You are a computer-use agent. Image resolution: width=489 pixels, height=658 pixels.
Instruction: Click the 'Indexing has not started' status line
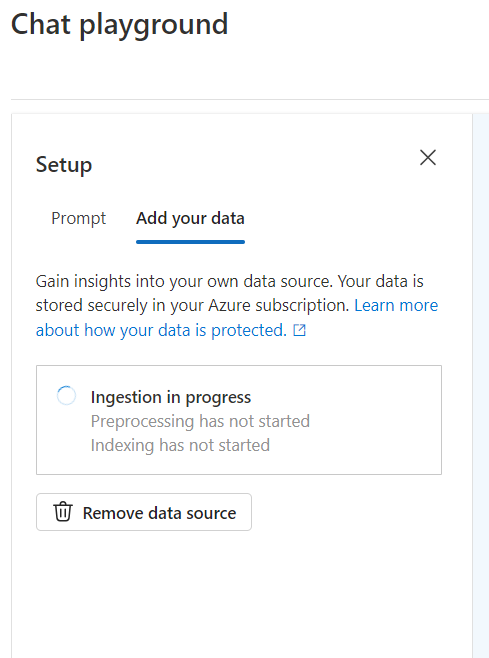coord(180,445)
